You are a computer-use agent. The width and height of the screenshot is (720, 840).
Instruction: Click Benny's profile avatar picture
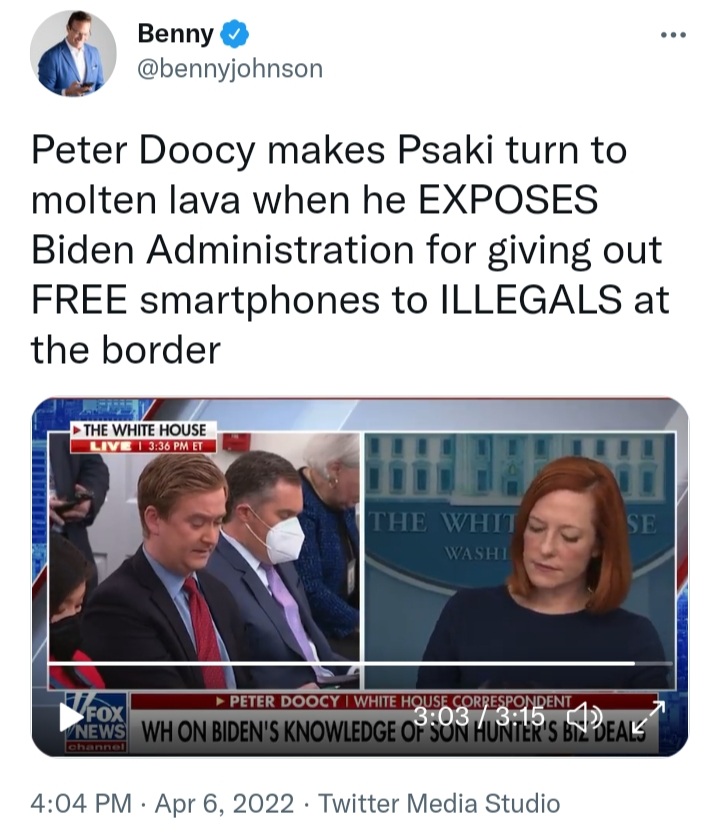[x=73, y=53]
